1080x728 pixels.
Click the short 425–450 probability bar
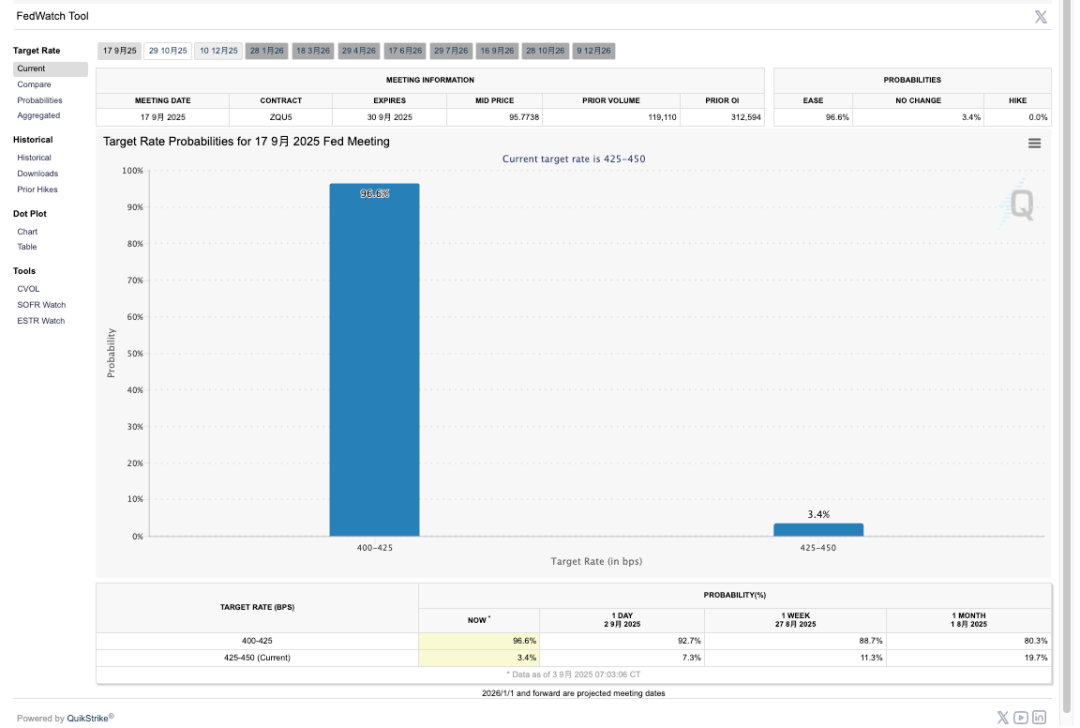(818, 530)
